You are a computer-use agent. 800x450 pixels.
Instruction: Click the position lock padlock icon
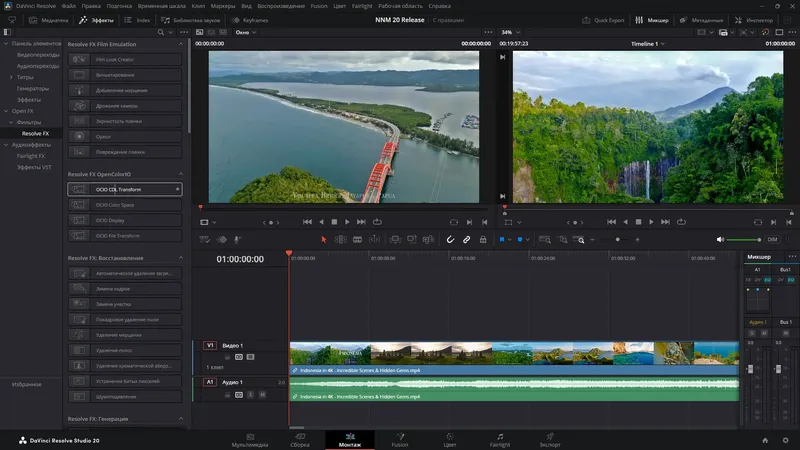click(x=484, y=239)
